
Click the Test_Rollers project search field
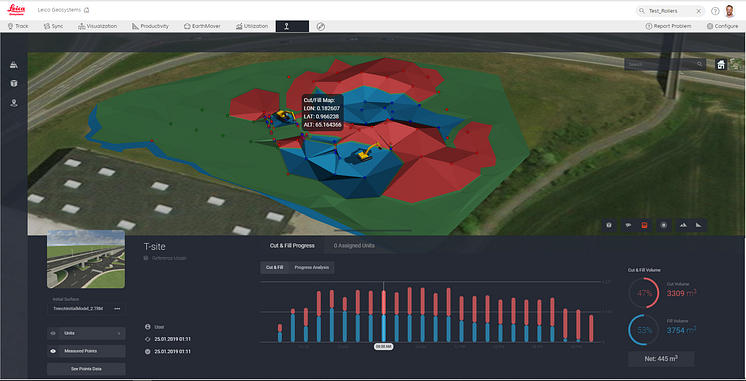(x=671, y=10)
